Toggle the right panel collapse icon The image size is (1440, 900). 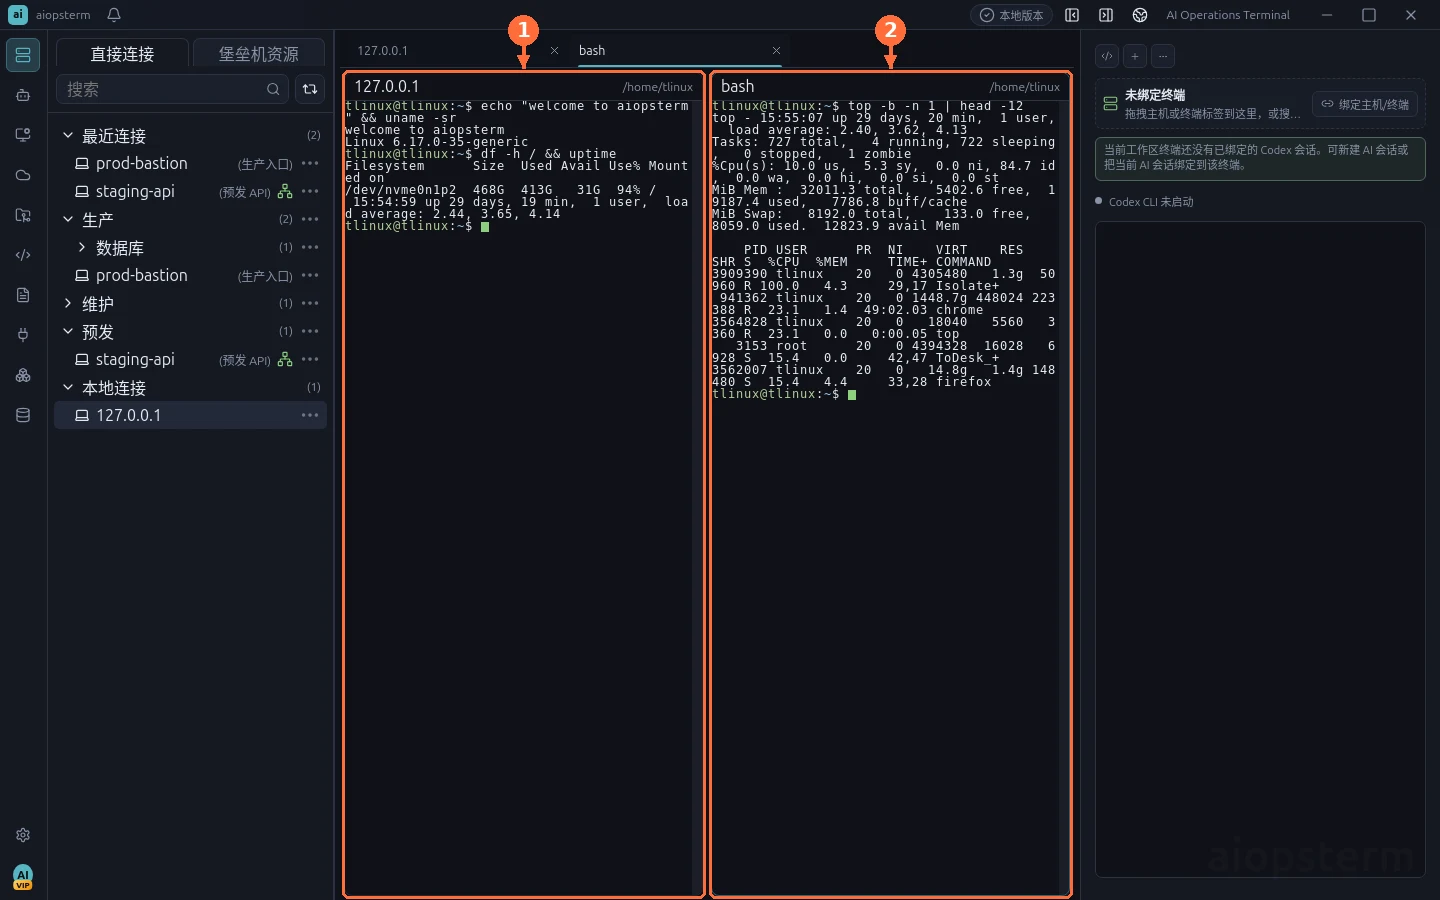coord(1106,15)
